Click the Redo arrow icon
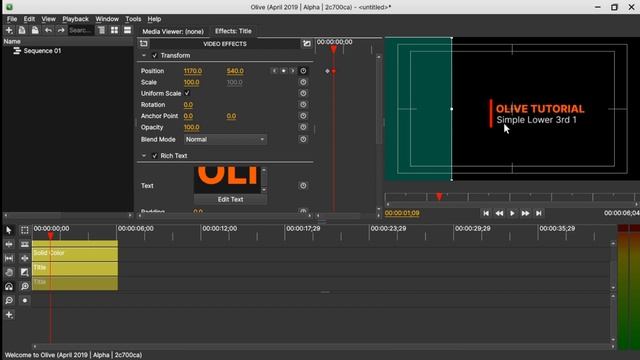This screenshot has width=640, height=360. (61, 30)
